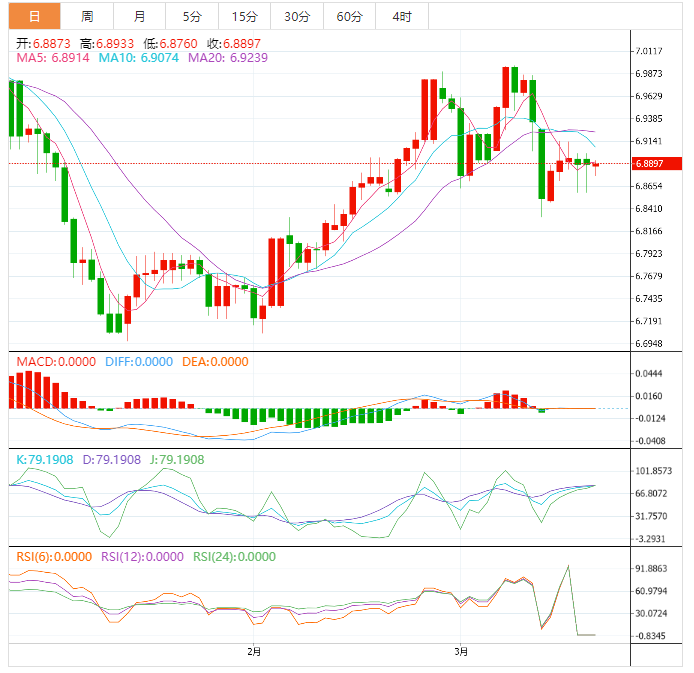
Task: Open the 60分 timeframe tab
Action: tap(349, 16)
